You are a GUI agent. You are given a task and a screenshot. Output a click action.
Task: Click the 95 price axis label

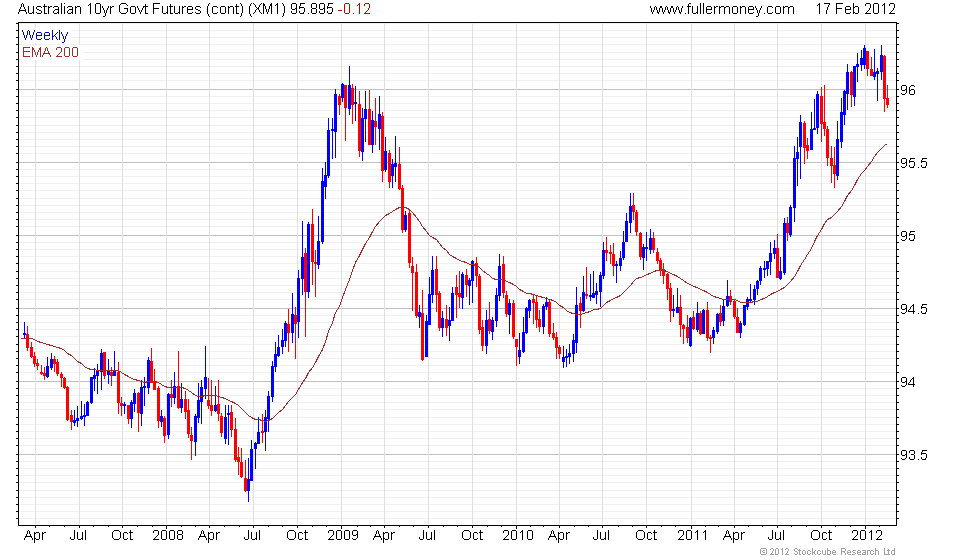[908, 236]
